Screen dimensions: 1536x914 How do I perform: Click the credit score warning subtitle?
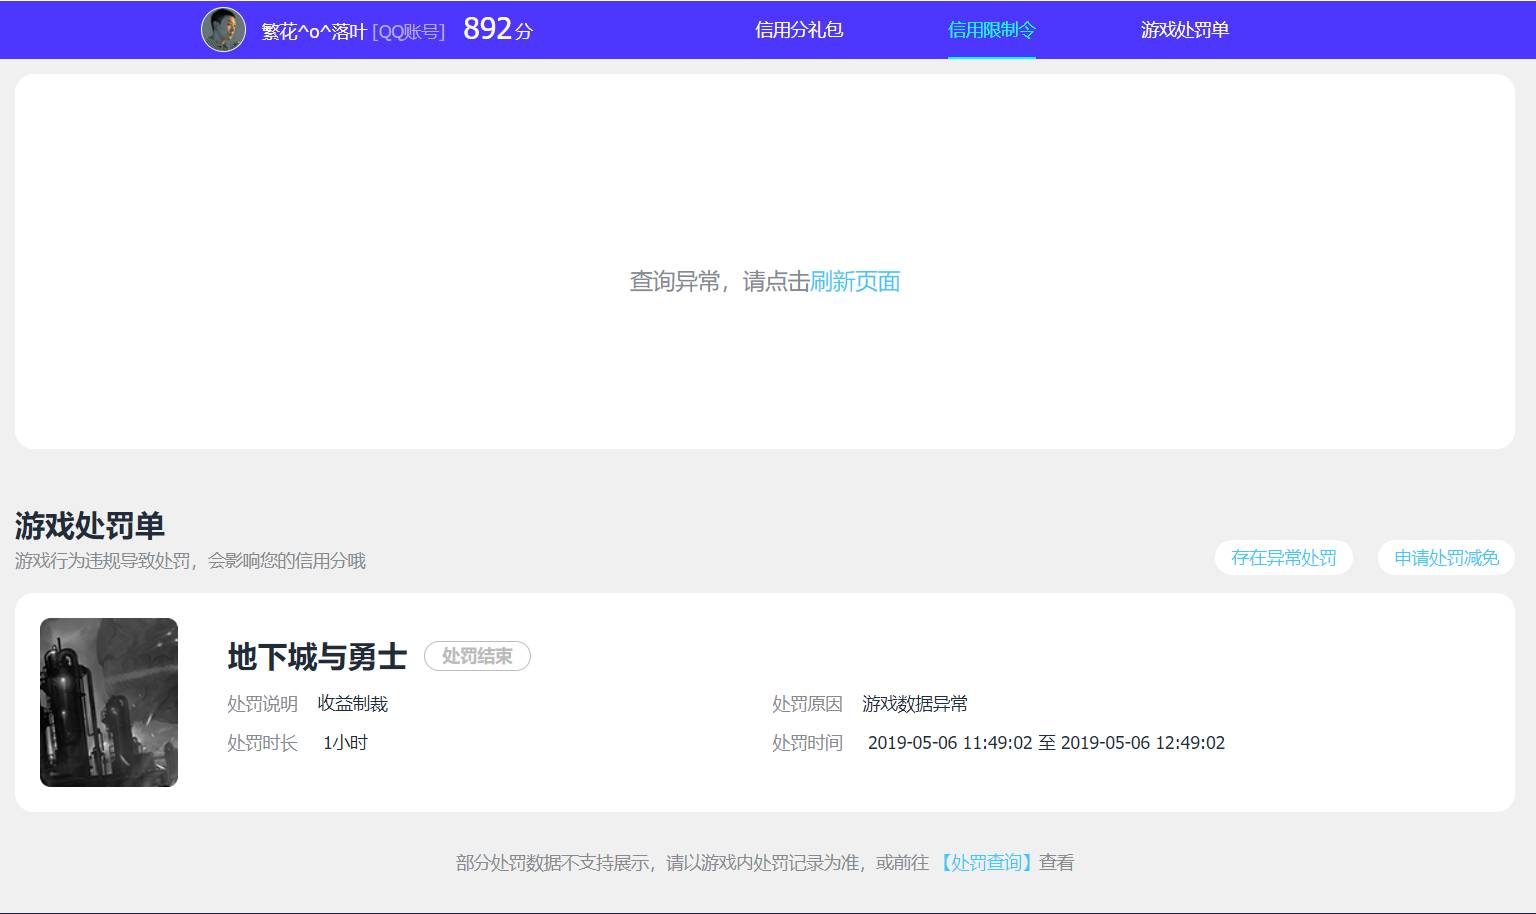tap(189, 560)
